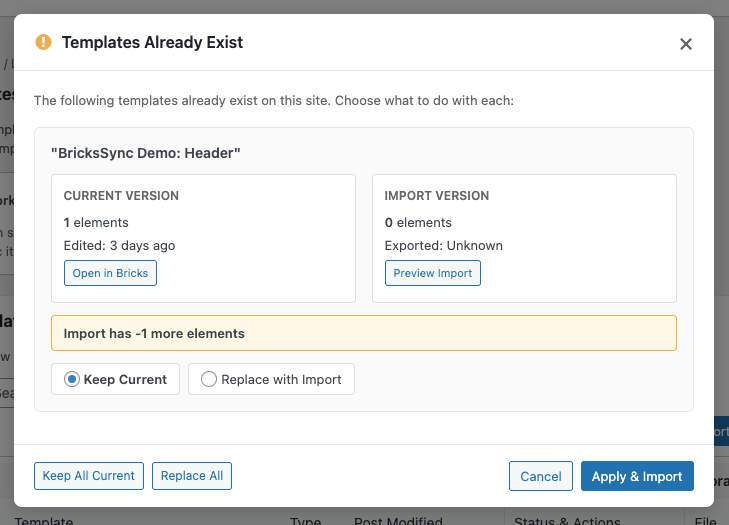Select the Keep Current radio option
The width and height of the screenshot is (729, 525).
[x=71, y=380]
